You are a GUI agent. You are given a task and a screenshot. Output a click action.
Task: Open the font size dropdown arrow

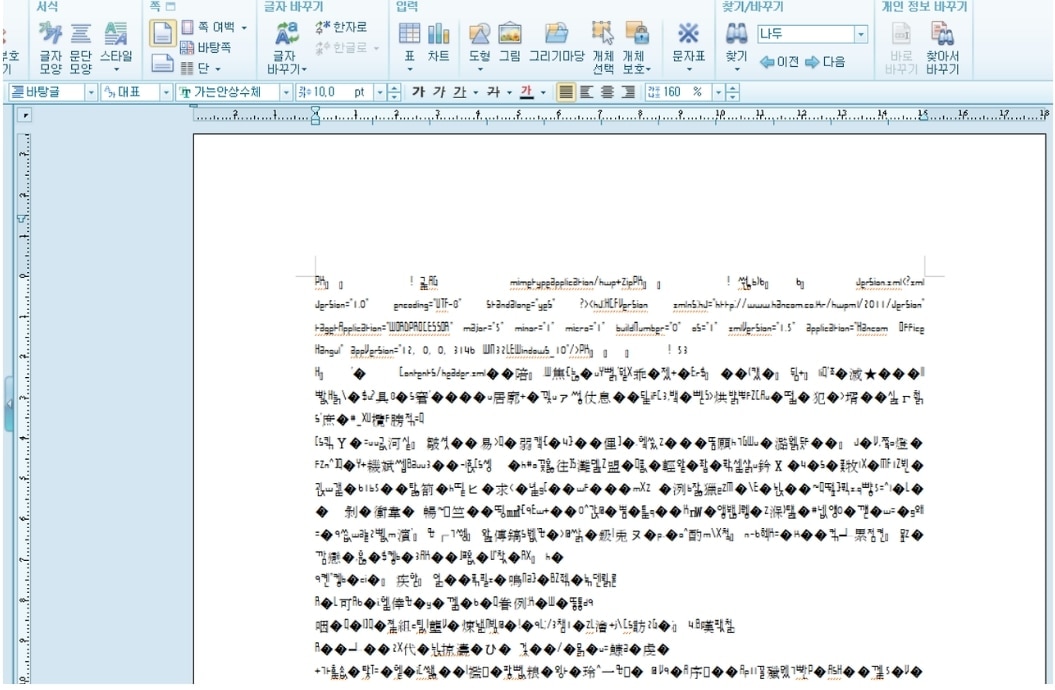pyautogui.click(x=381, y=92)
